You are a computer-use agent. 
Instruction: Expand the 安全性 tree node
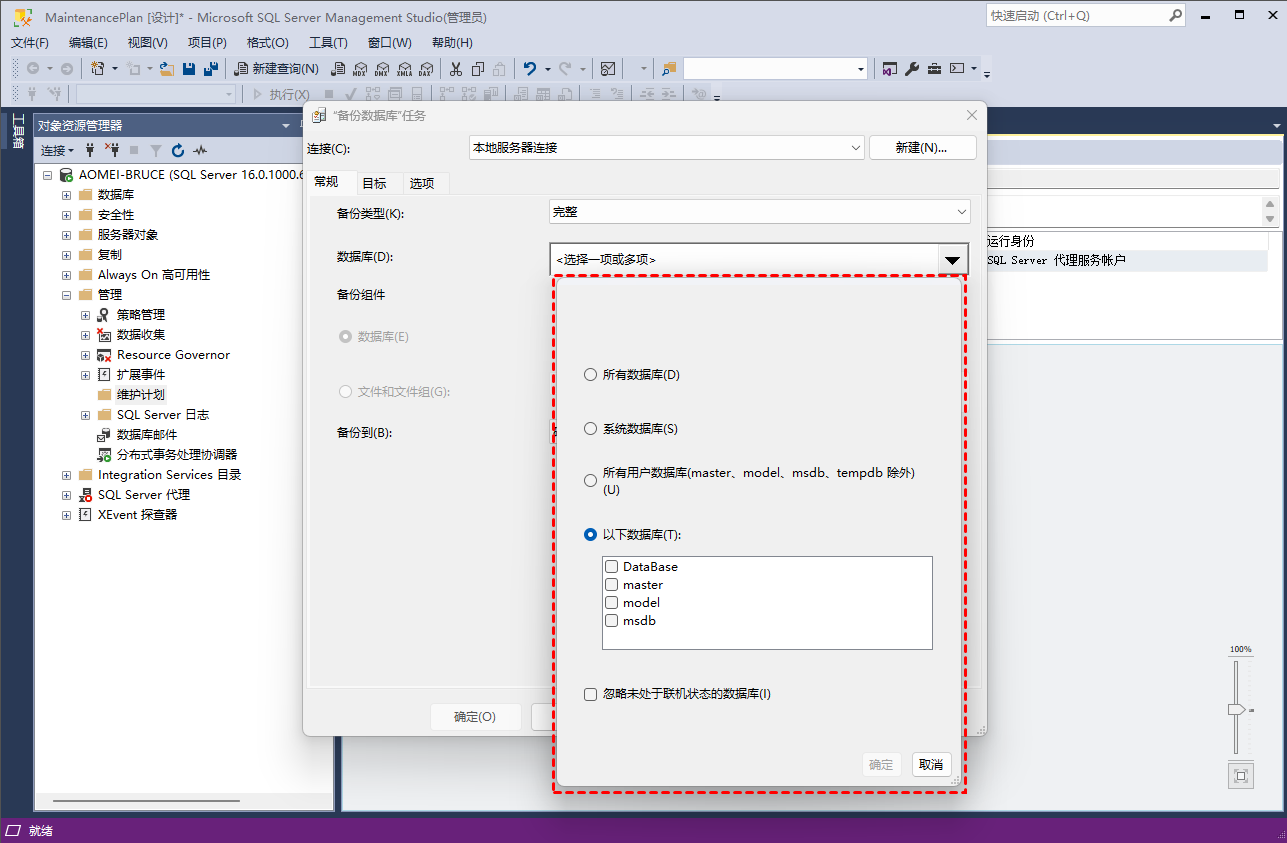click(x=66, y=215)
